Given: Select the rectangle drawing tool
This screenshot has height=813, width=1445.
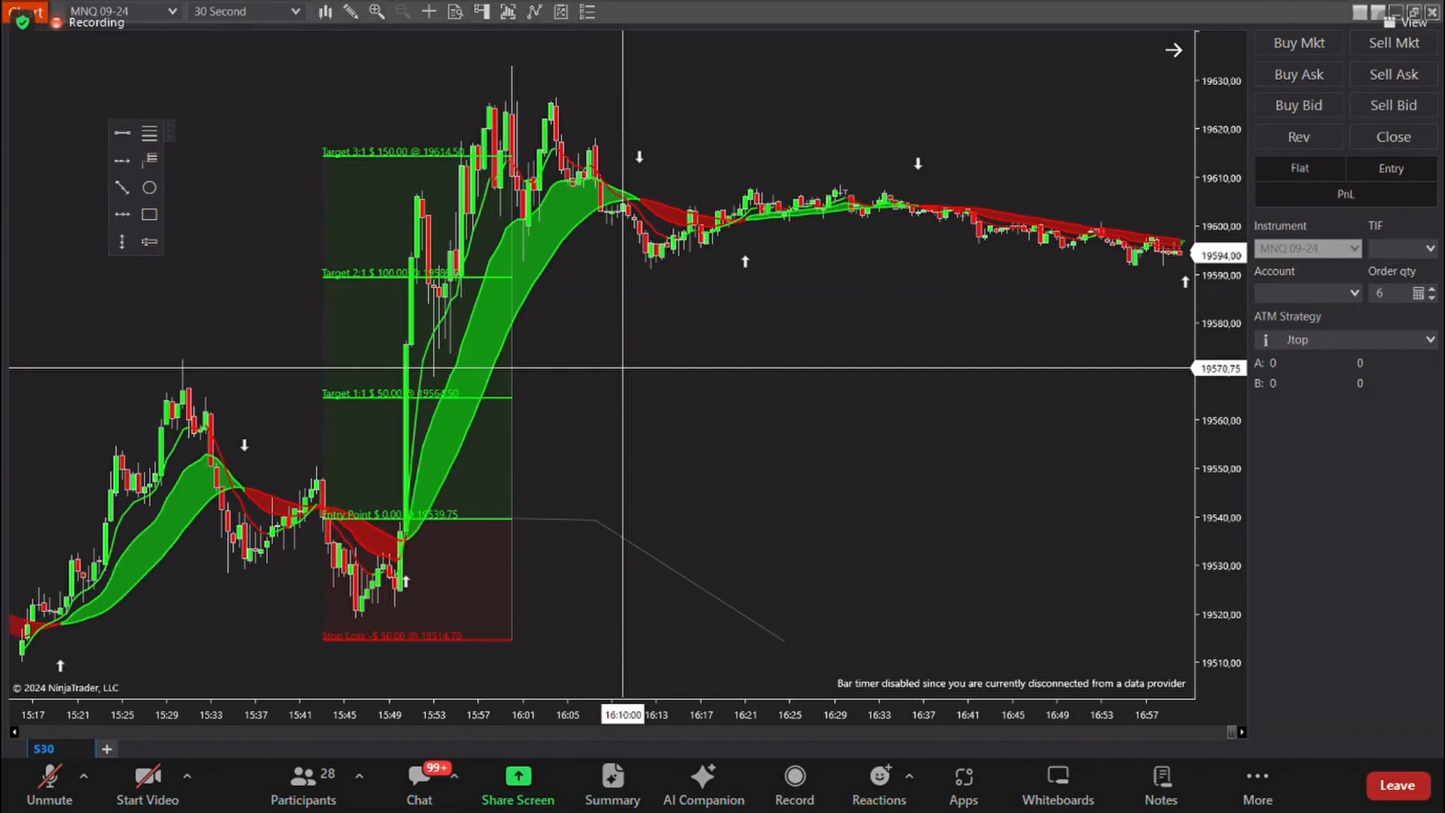Looking at the screenshot, I should click(149, 214).
